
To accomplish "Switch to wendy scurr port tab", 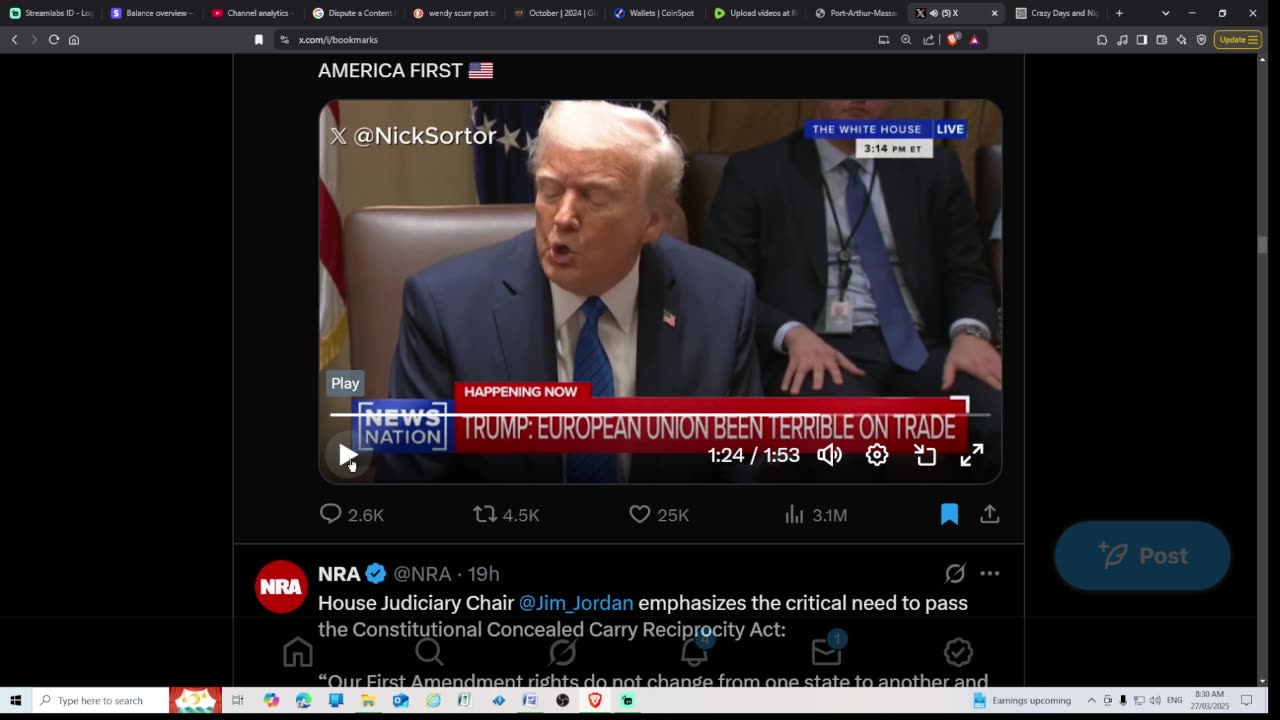I will 455,13.
